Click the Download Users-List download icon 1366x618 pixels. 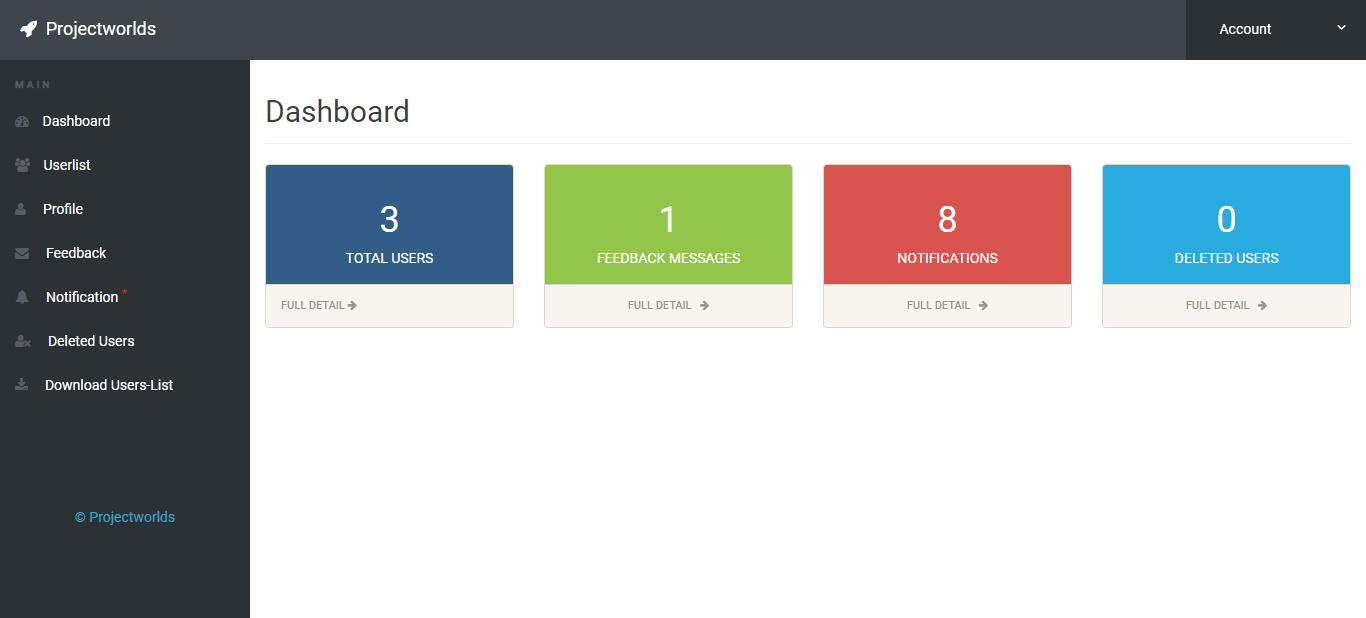point(21,385)
